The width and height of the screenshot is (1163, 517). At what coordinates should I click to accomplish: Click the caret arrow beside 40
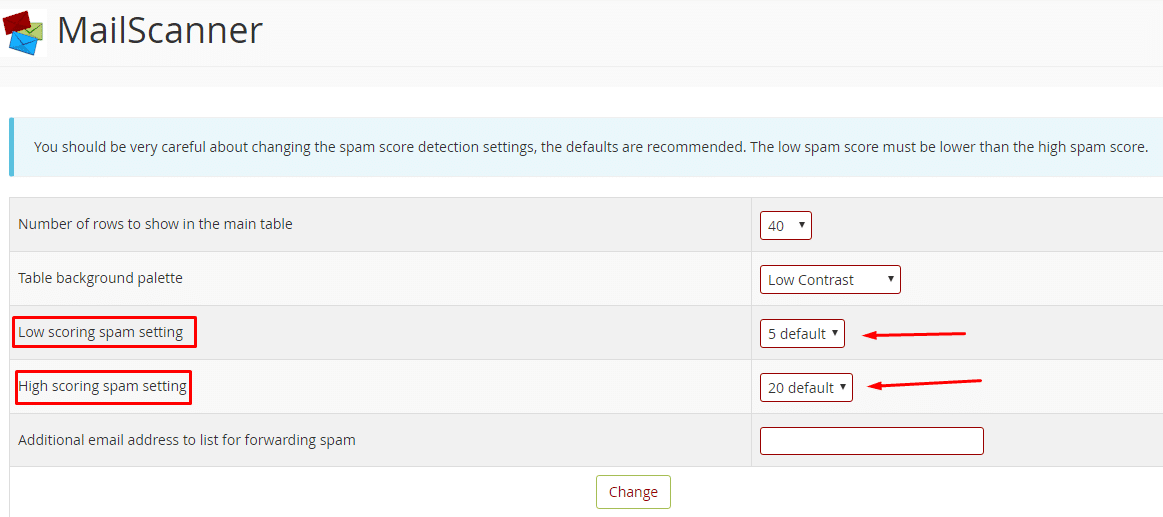(x=801, y=225)
